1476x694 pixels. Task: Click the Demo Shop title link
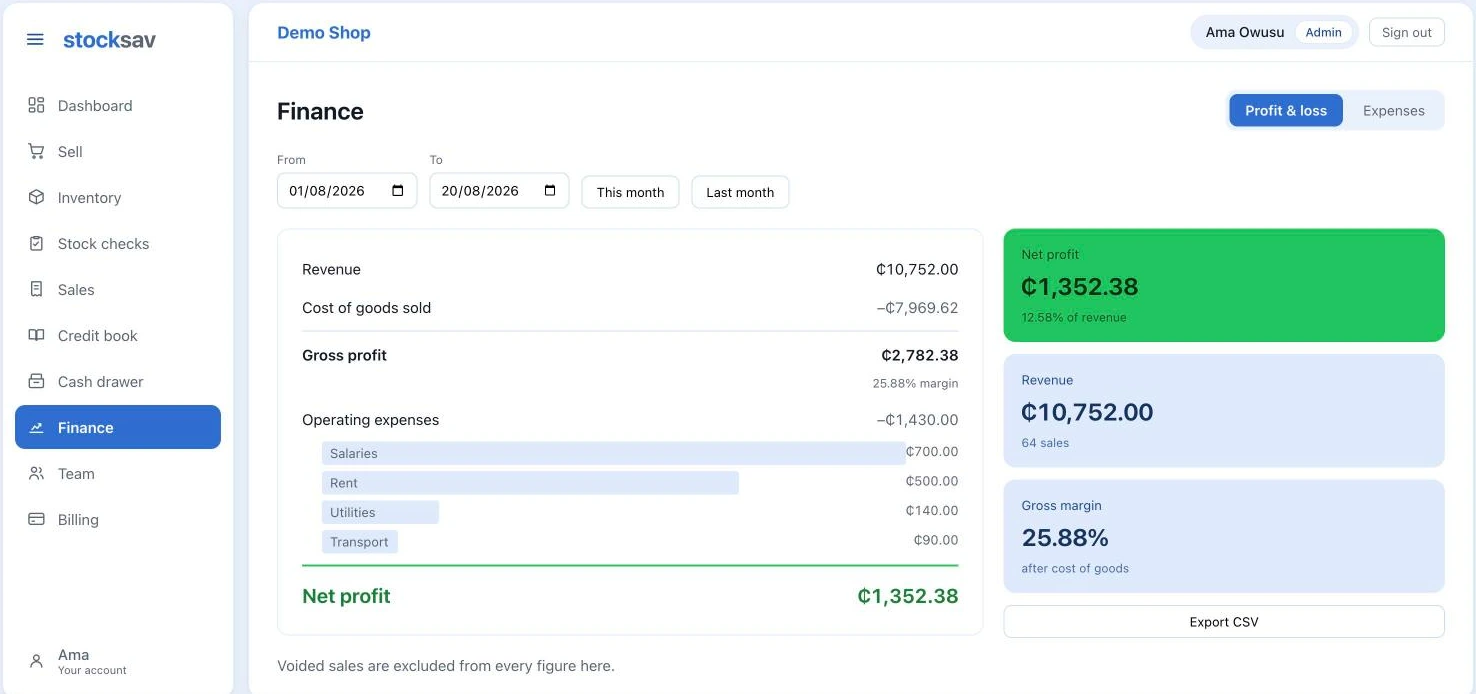(324, 32)
